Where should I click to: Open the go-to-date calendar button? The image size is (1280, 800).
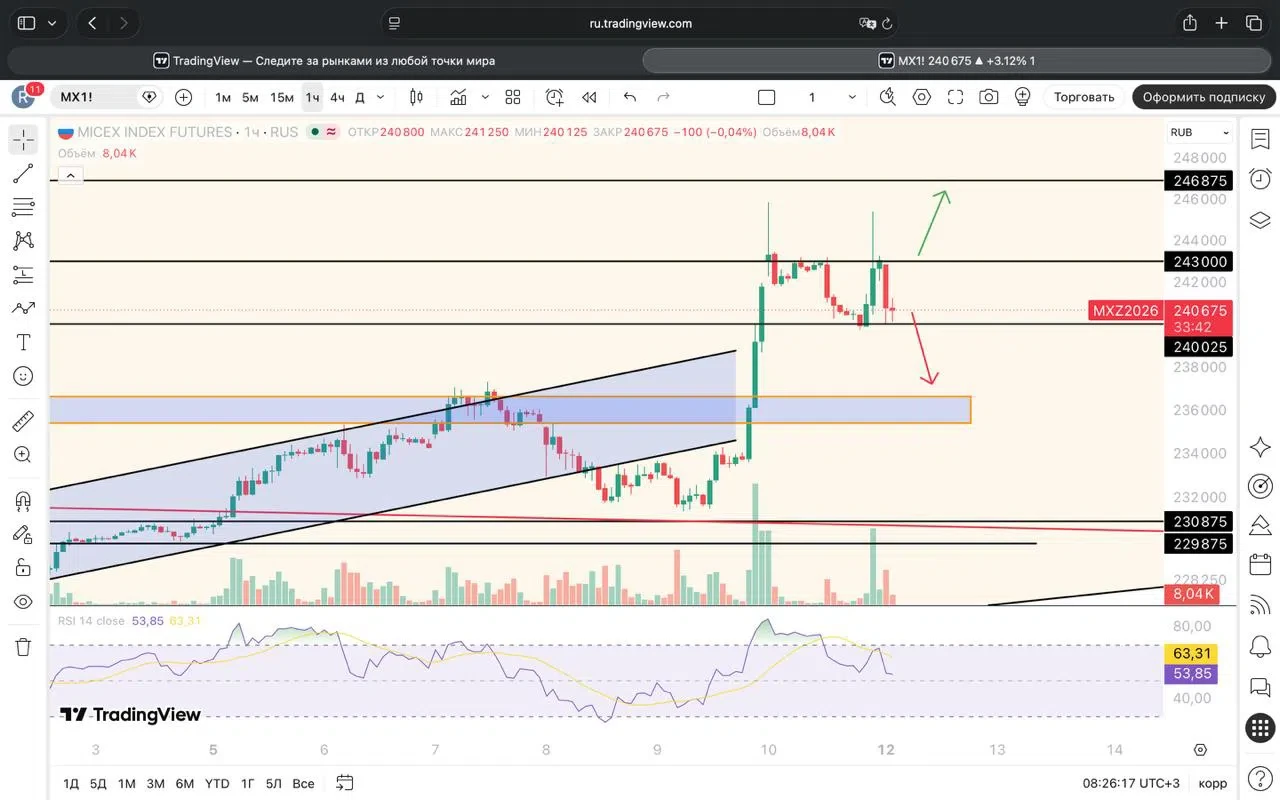(x=345, y=783)
